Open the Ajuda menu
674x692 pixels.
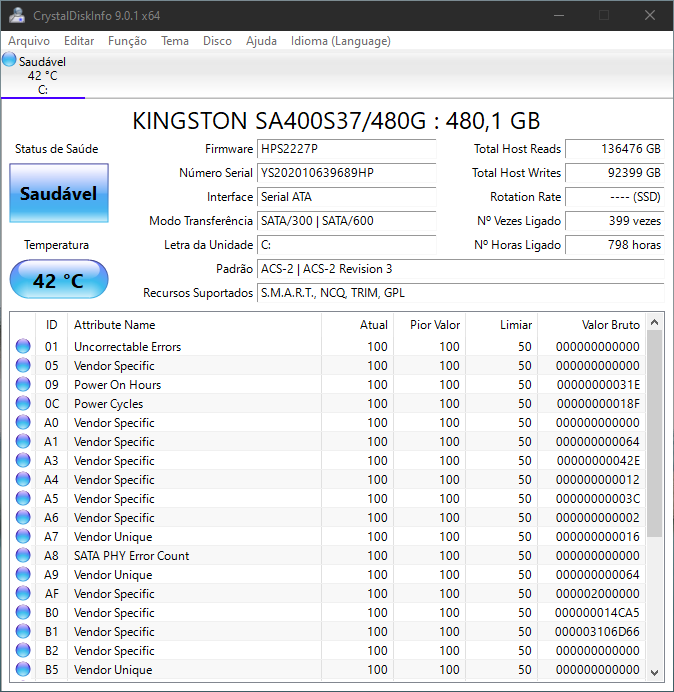(261, 41)
